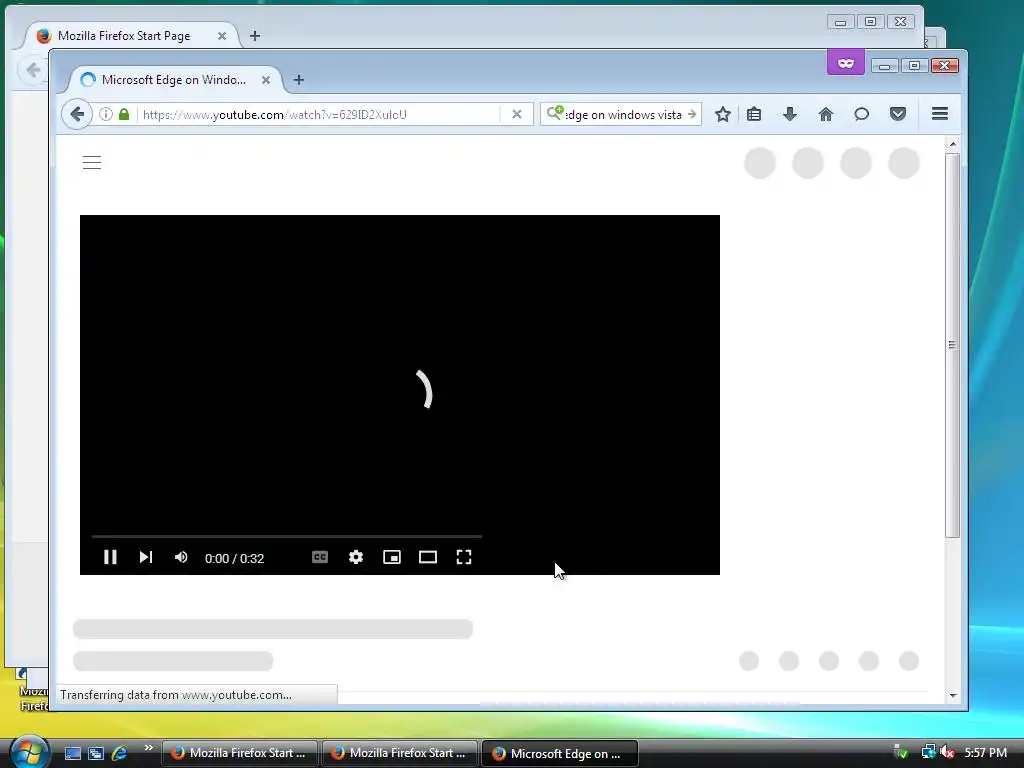Open Firefox Hello chat bubble icon
This screenshot has width=1024, height=768.
coord(861,114)
